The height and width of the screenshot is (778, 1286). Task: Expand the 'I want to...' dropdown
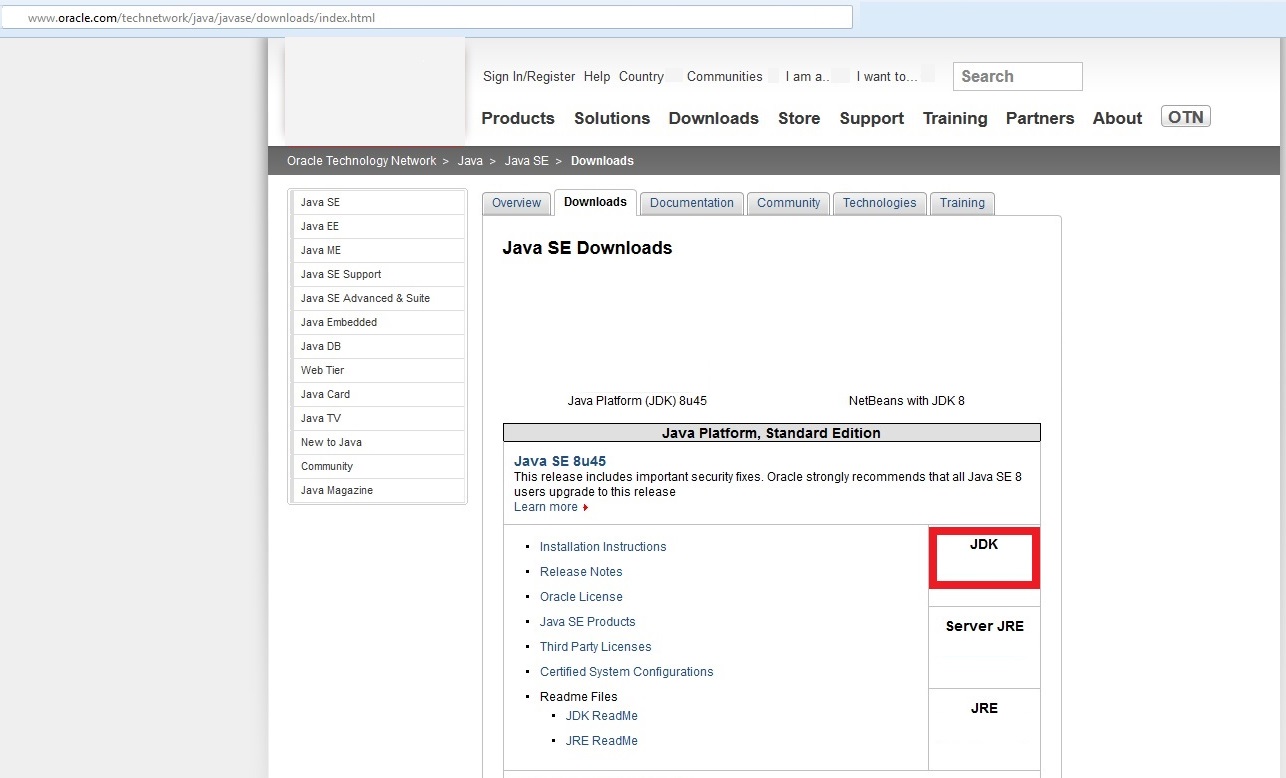coord(887,76)
